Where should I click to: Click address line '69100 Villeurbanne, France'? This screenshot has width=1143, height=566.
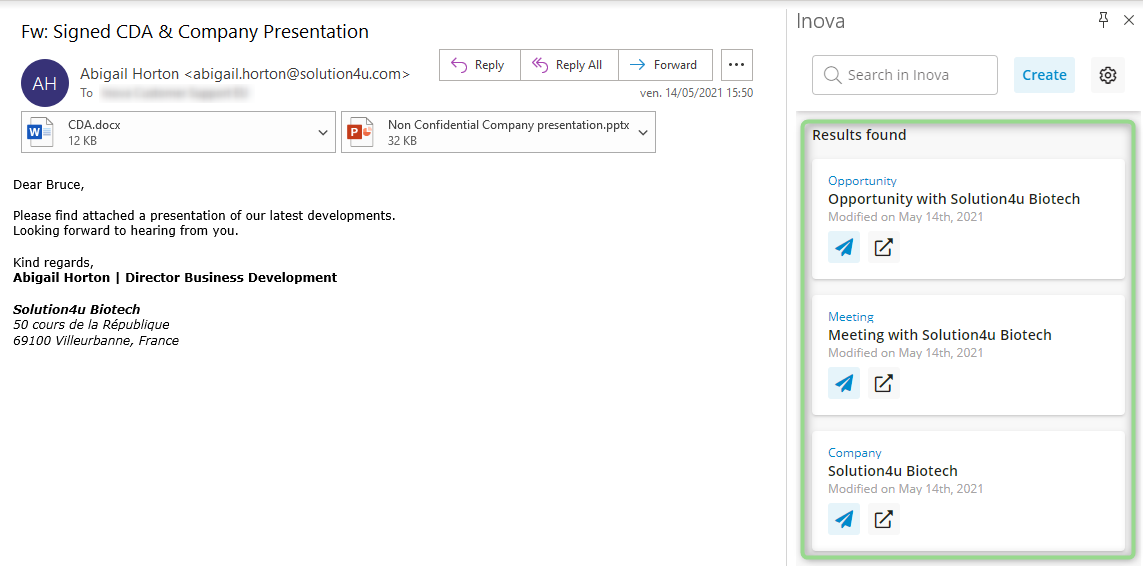tap(95, 340)
